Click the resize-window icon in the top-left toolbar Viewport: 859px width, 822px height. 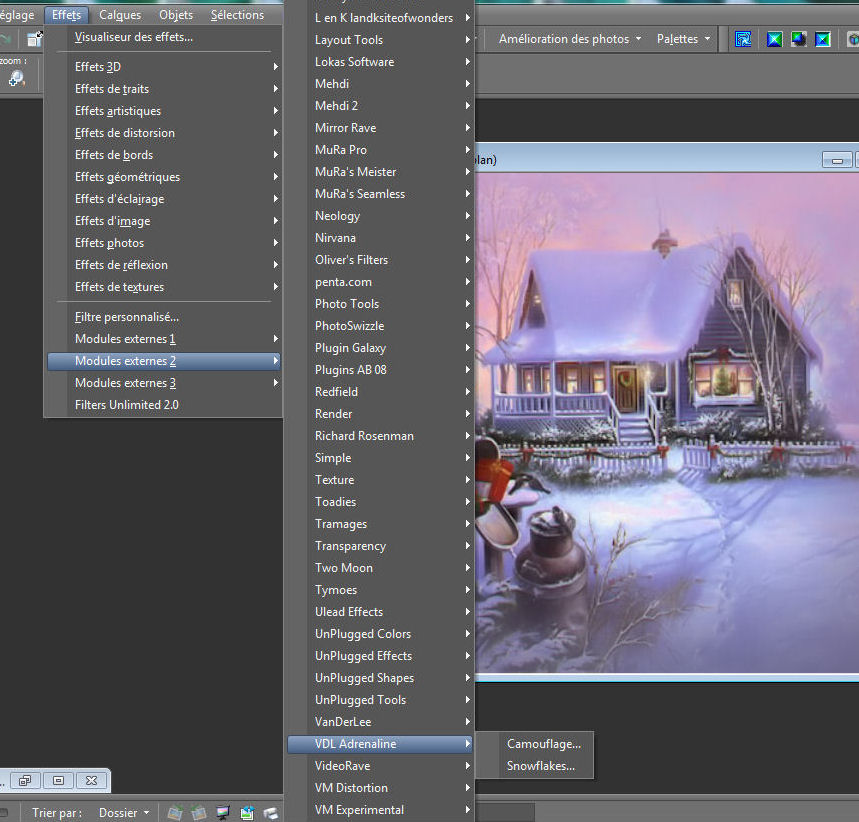(35, 38)
